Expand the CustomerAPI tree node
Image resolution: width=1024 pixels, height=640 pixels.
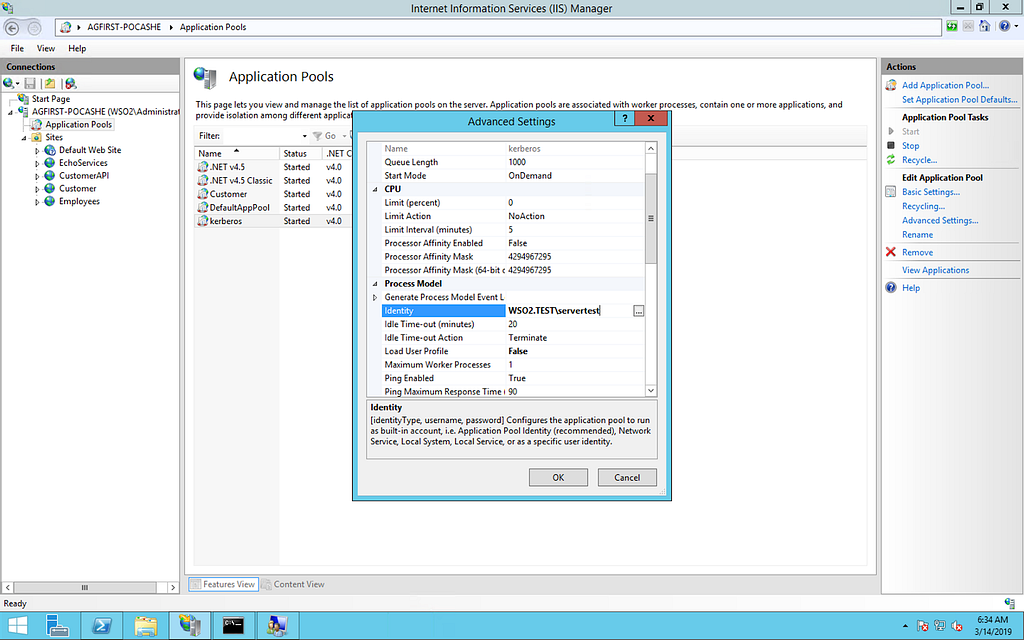click(x=37, y=176)
